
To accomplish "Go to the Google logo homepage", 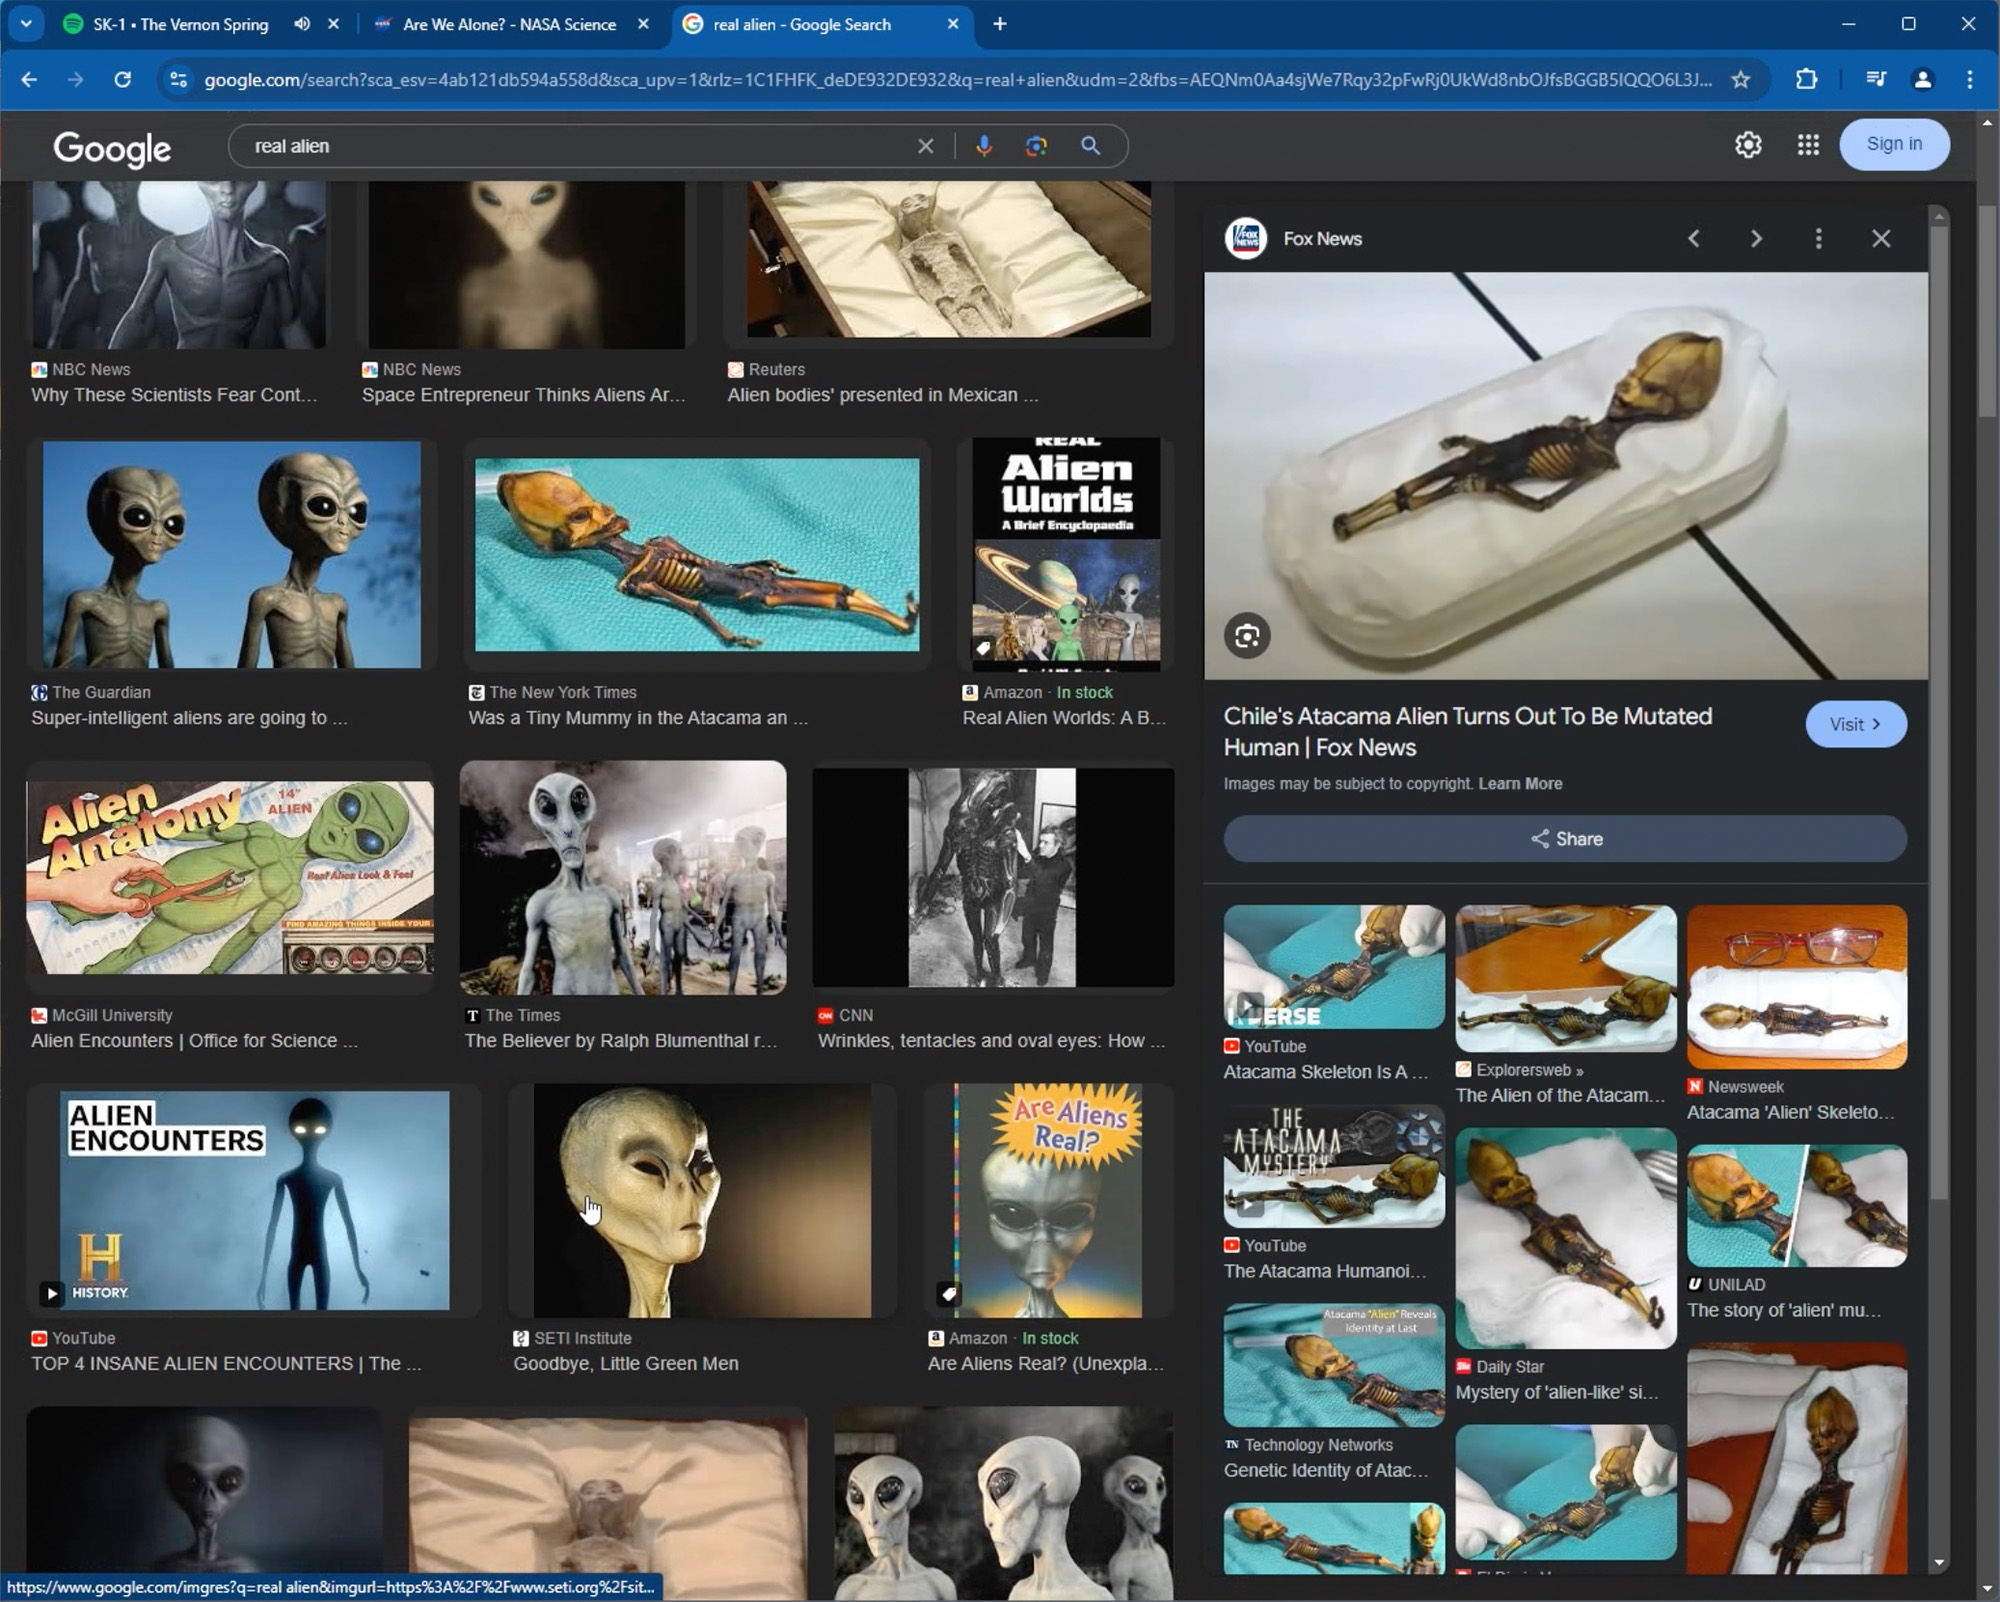I will coord(112,148).
